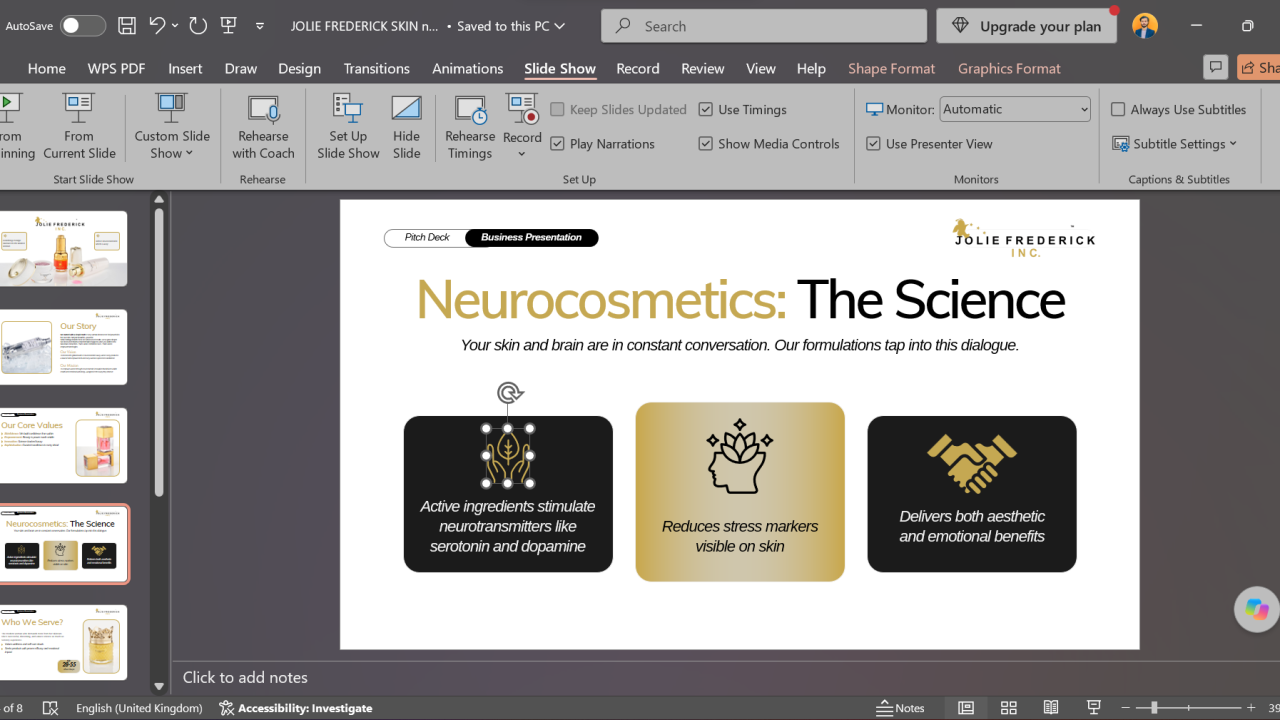Switch to the Animations tab
Screen dimensions: 1280x720
click(467, 68)
